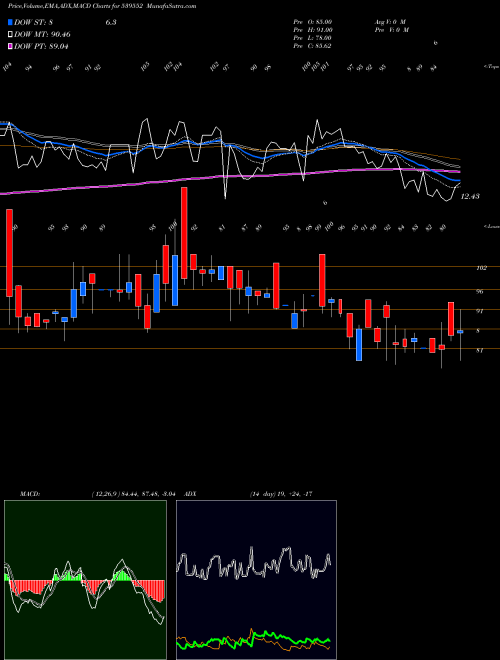
Task: Click the 102 price level label
Action: [481, 268]
